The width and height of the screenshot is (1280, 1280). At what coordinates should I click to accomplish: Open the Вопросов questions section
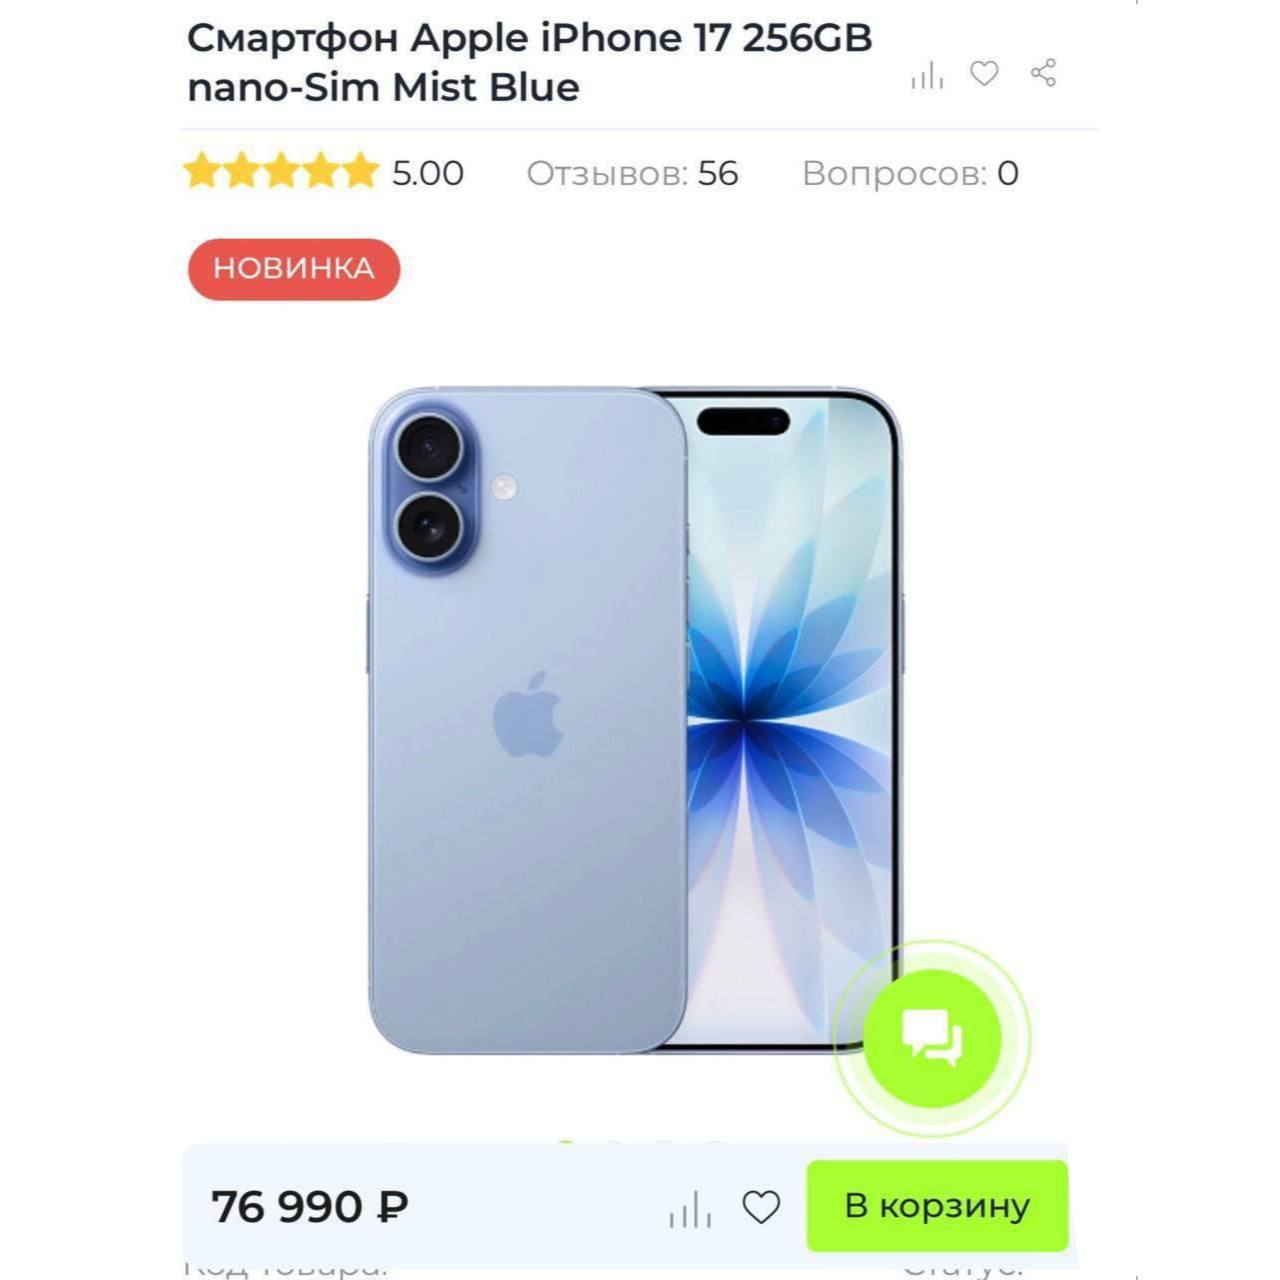[x=910, y=173]
